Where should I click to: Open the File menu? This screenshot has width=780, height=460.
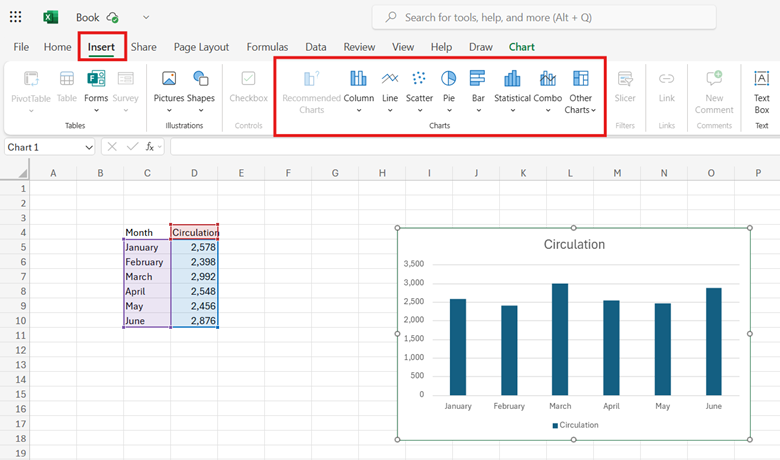(x=21, y=47)
